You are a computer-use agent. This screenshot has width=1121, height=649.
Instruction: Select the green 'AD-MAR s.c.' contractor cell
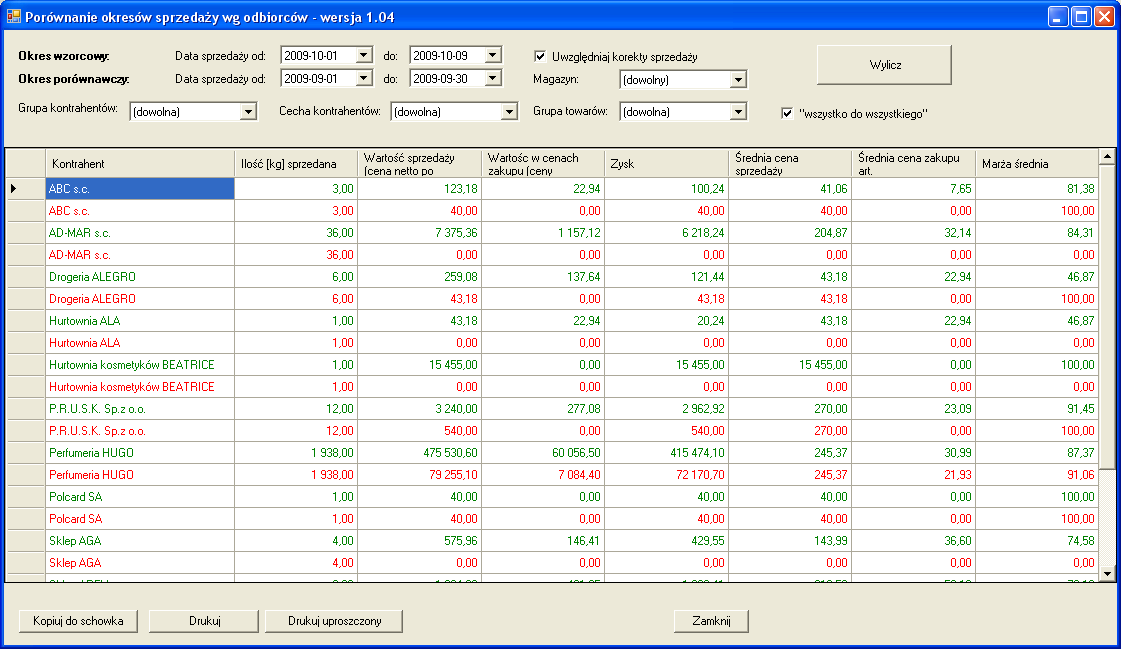(x=140, y=233)
